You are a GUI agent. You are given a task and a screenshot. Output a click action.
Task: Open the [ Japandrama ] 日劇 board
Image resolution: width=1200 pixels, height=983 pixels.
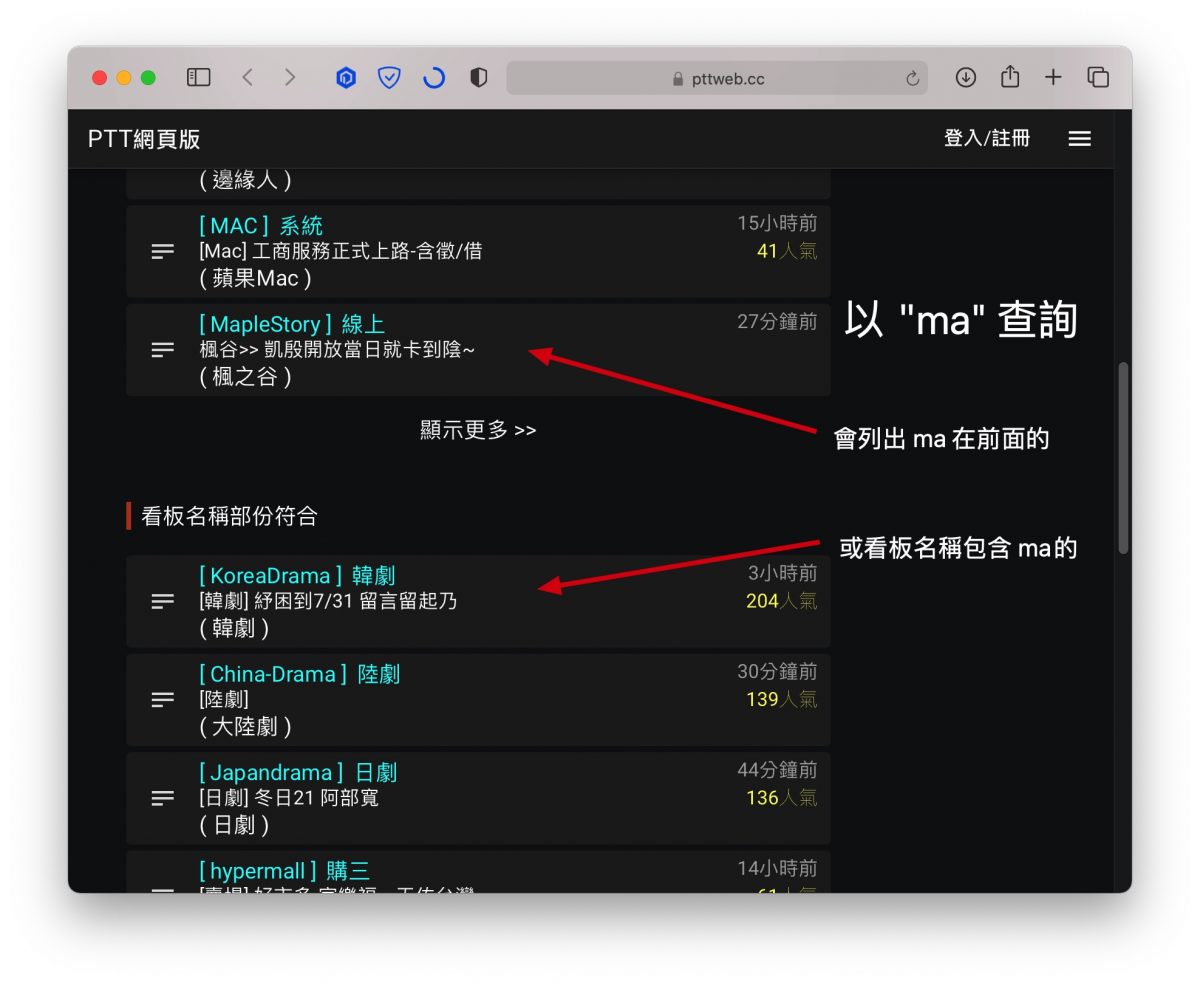[298, 773]
